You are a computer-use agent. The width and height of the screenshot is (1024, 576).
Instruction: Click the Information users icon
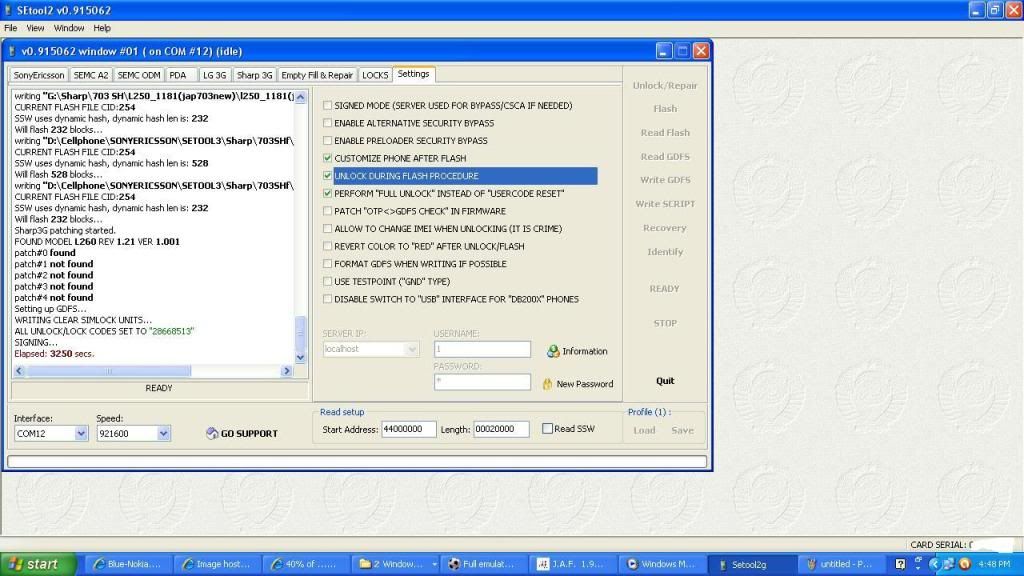click(x=553, y=351)
